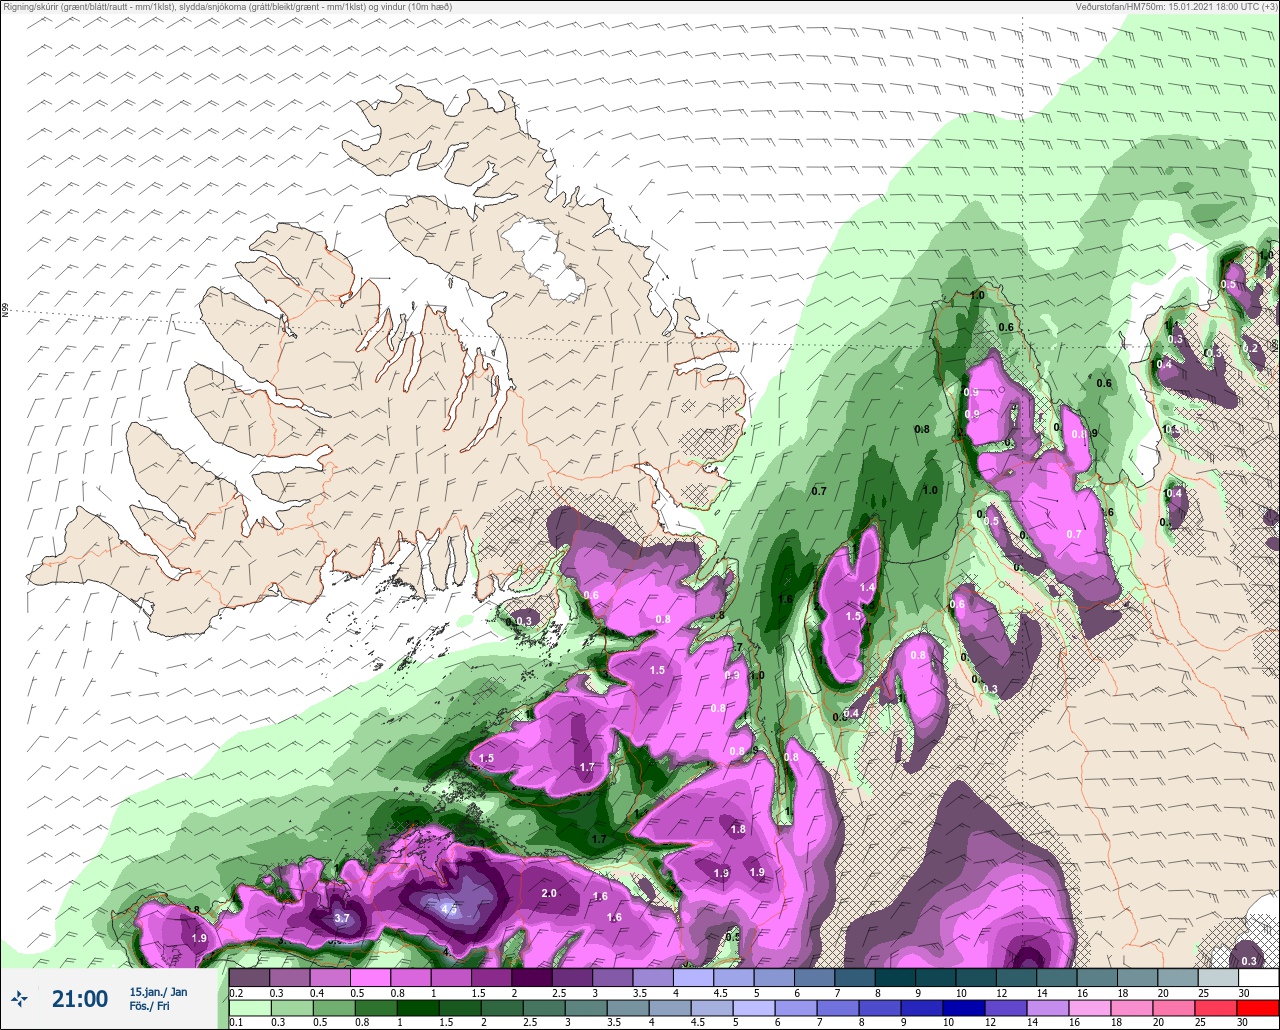Click the 1.4 snowfall value on the map

pyautogui.click(x=867, y=587)
